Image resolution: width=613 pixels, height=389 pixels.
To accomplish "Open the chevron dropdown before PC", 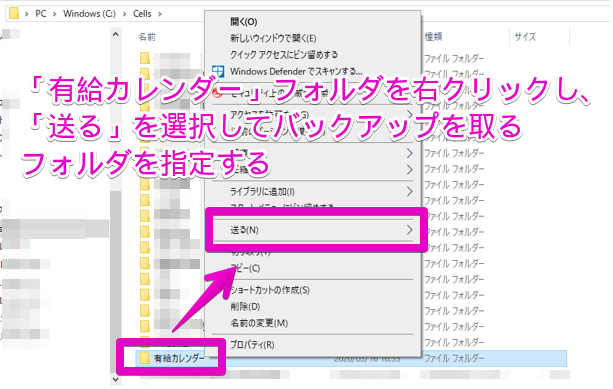I will point(27,14).
